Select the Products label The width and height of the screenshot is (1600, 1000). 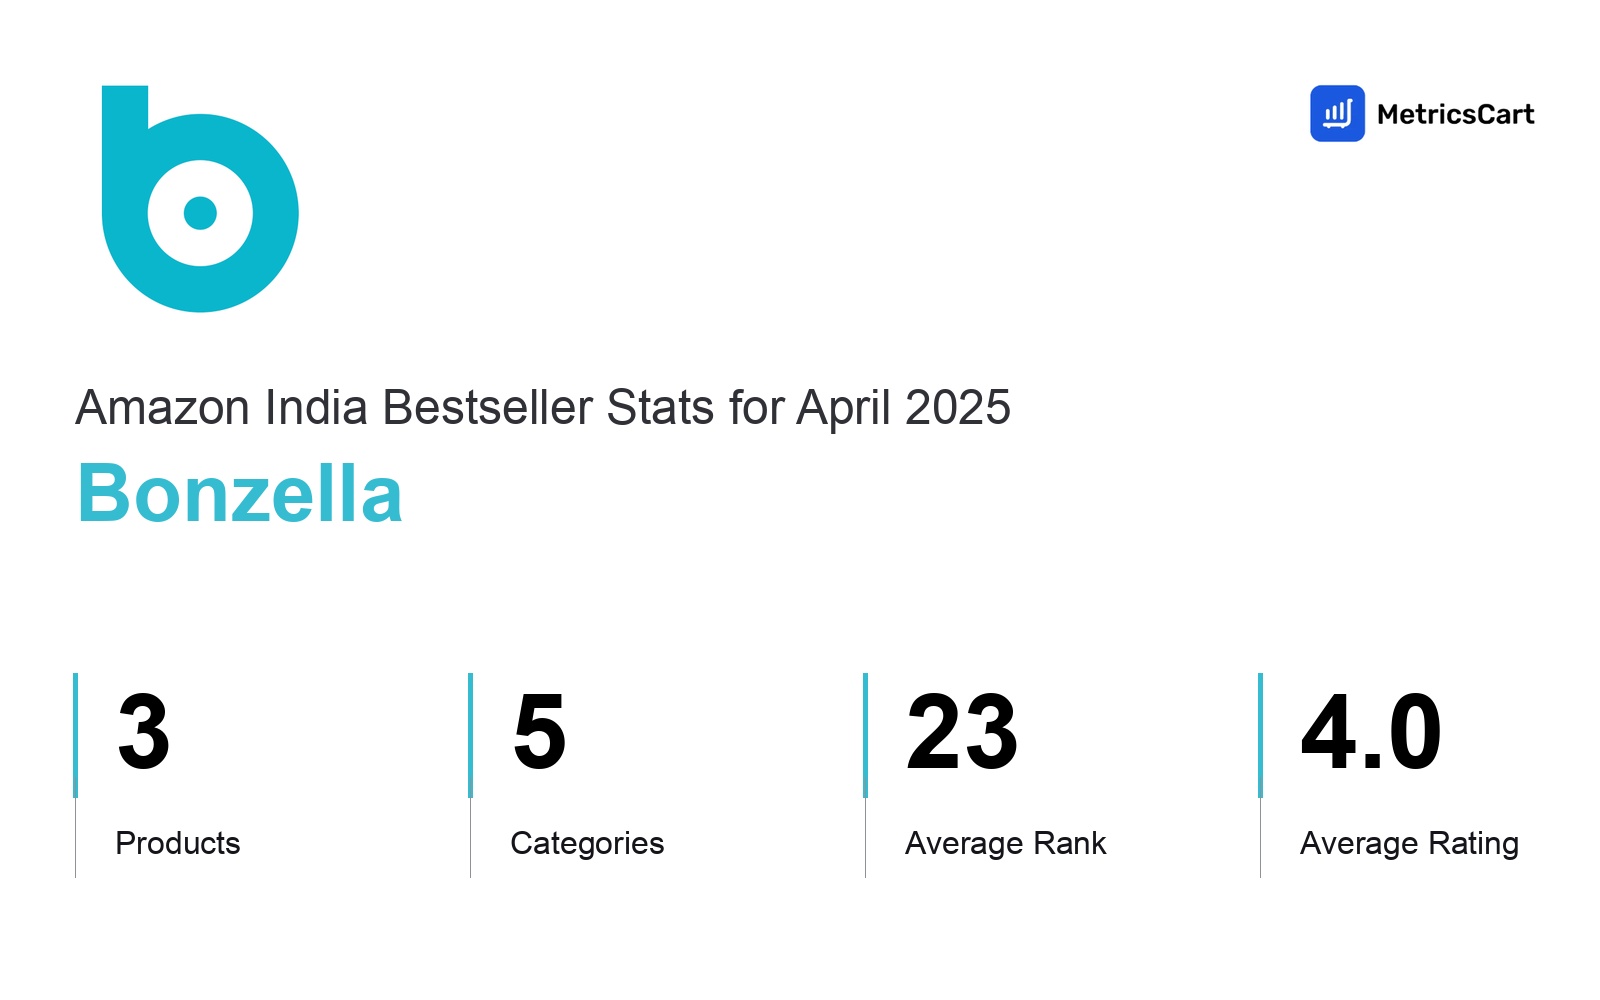(178, 843)
